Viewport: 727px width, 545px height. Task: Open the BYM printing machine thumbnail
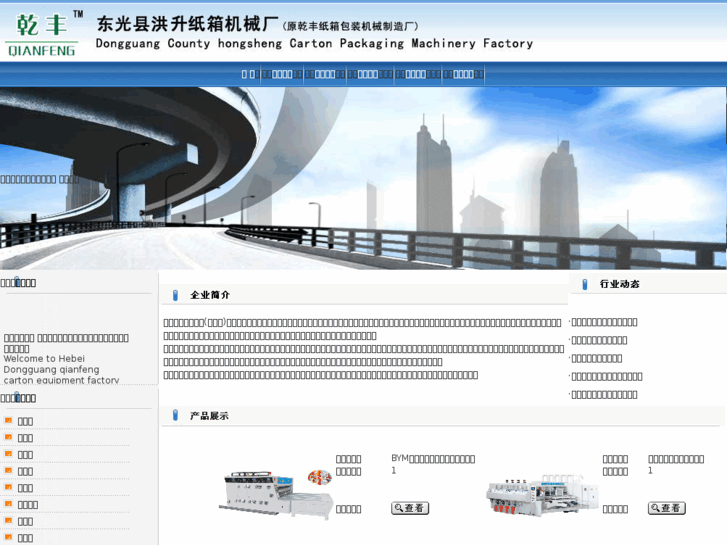276,494
